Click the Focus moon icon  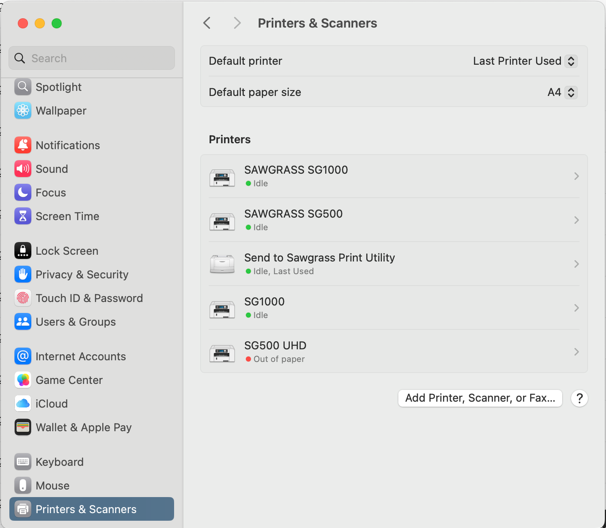(x=23, y=192)
